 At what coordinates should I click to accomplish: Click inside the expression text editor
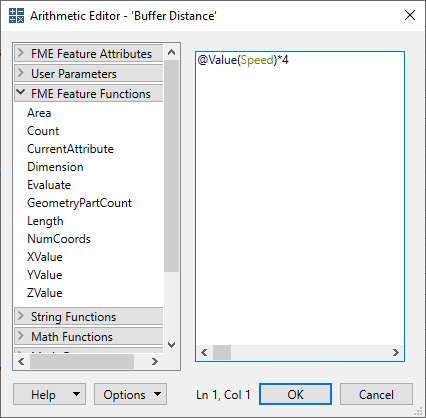[x=300, y=200]
